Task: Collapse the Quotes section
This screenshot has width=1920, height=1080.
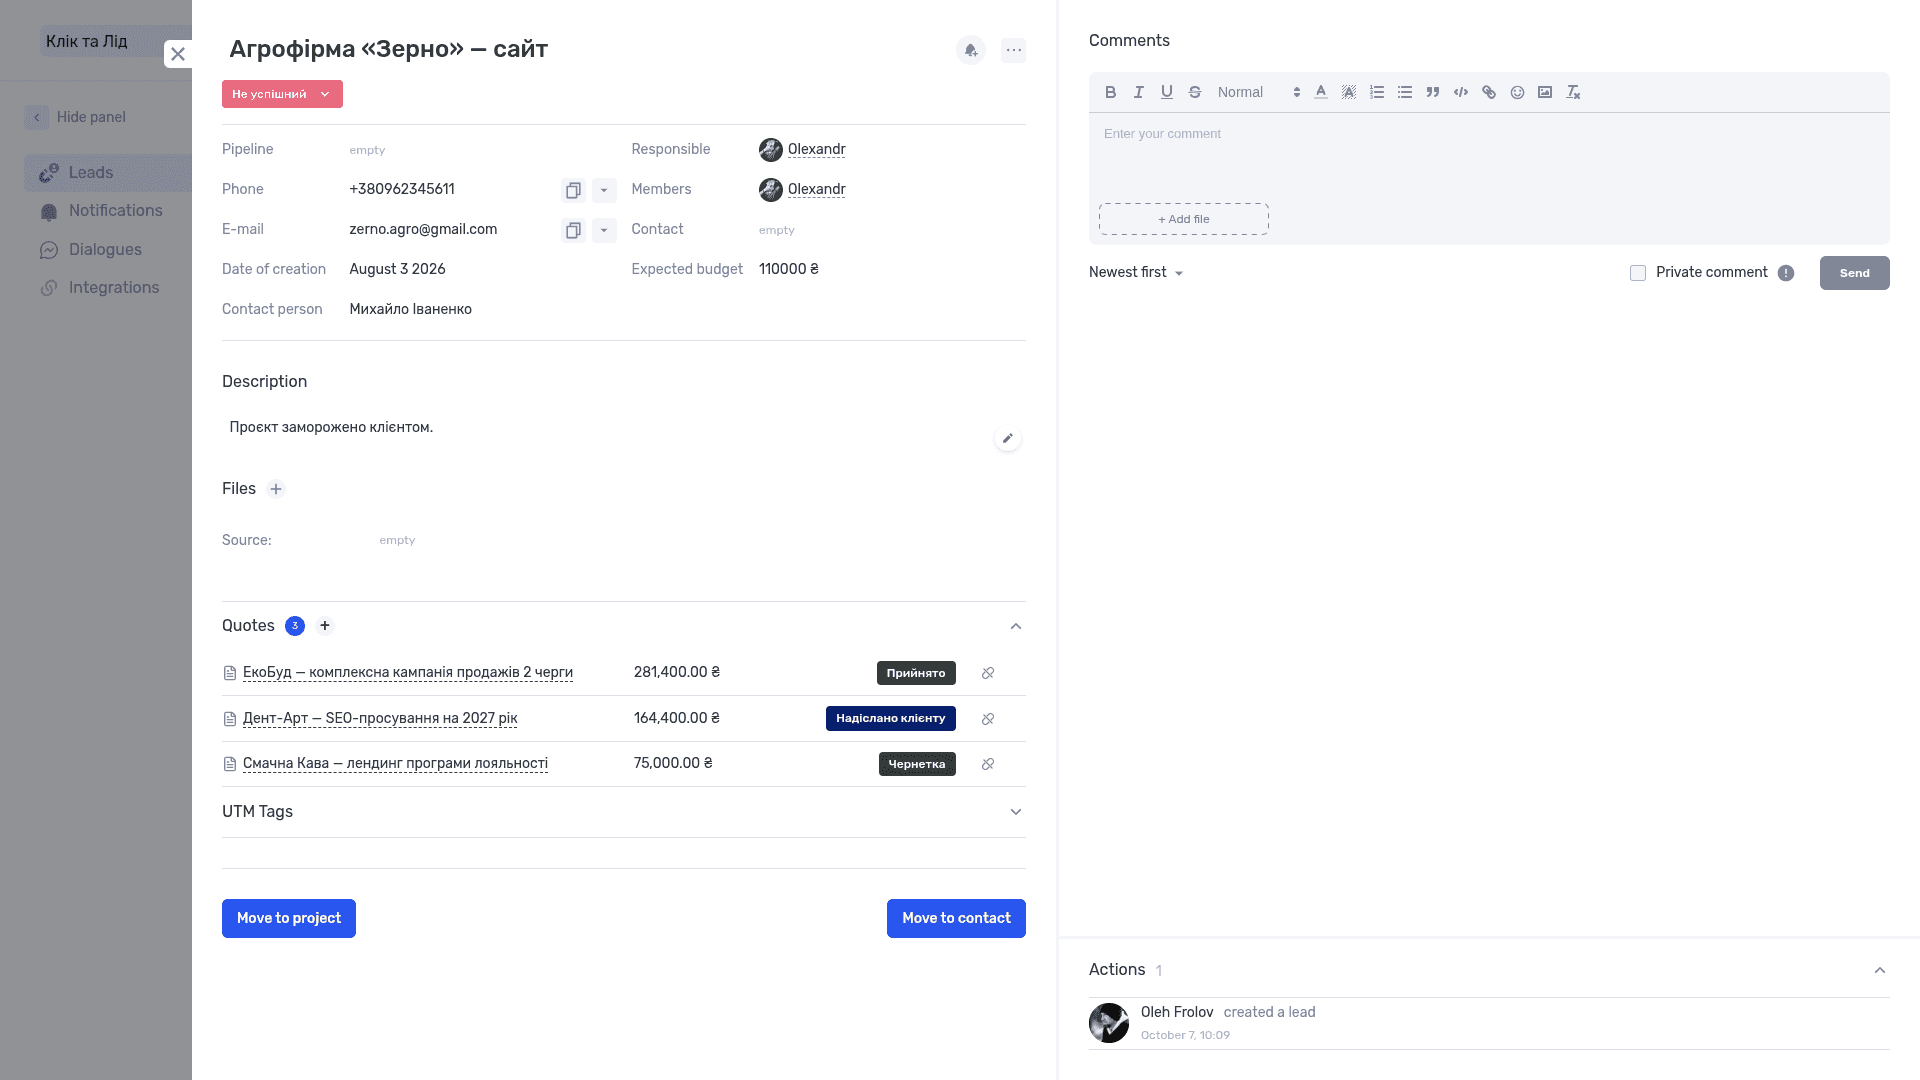Action: tap(1016, 626)
